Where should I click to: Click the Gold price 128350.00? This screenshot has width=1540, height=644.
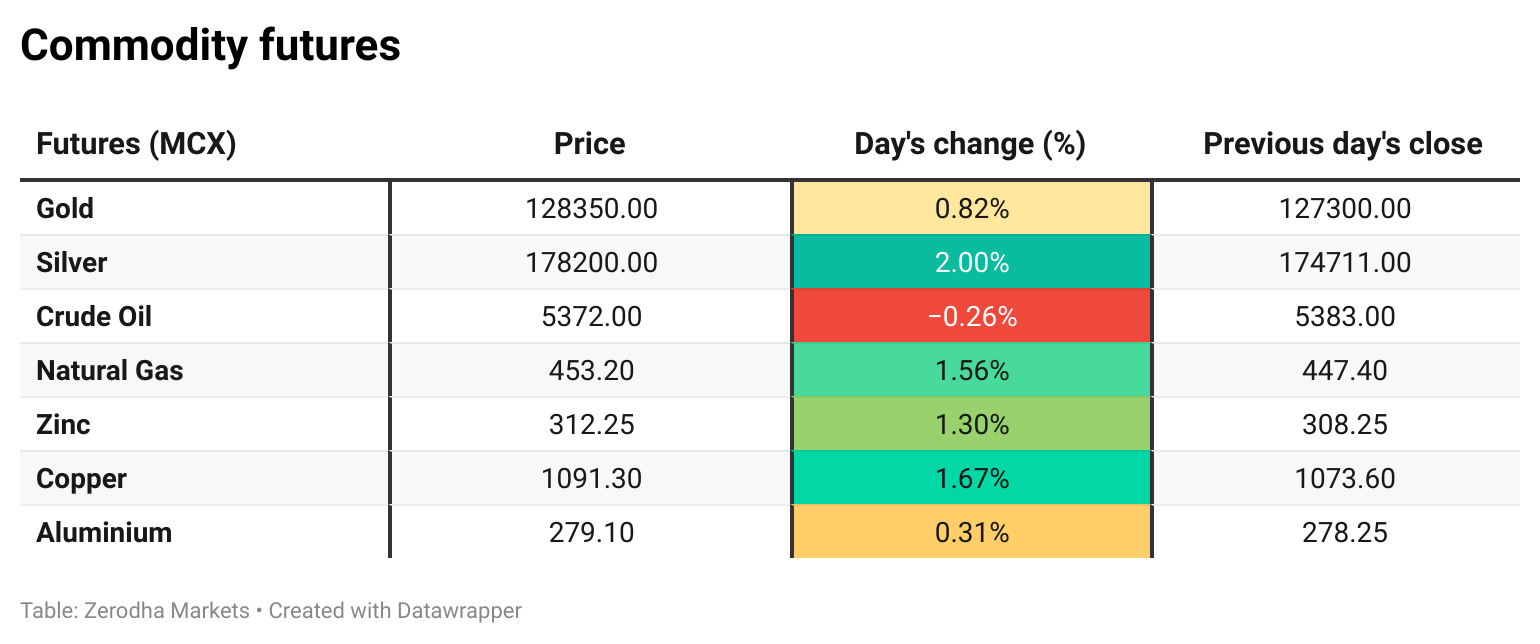(x=591, y=209)
